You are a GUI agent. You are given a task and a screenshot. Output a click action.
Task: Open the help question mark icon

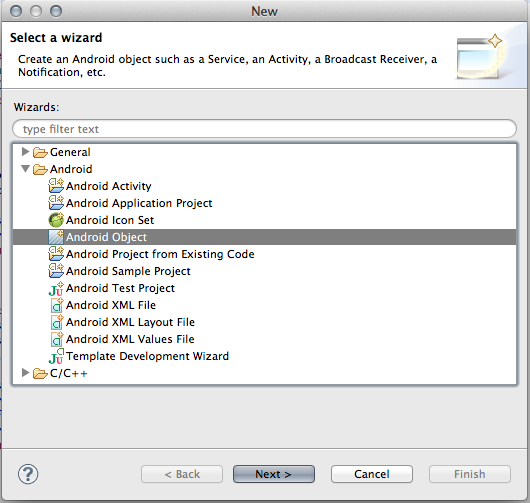tap(28, 474)
